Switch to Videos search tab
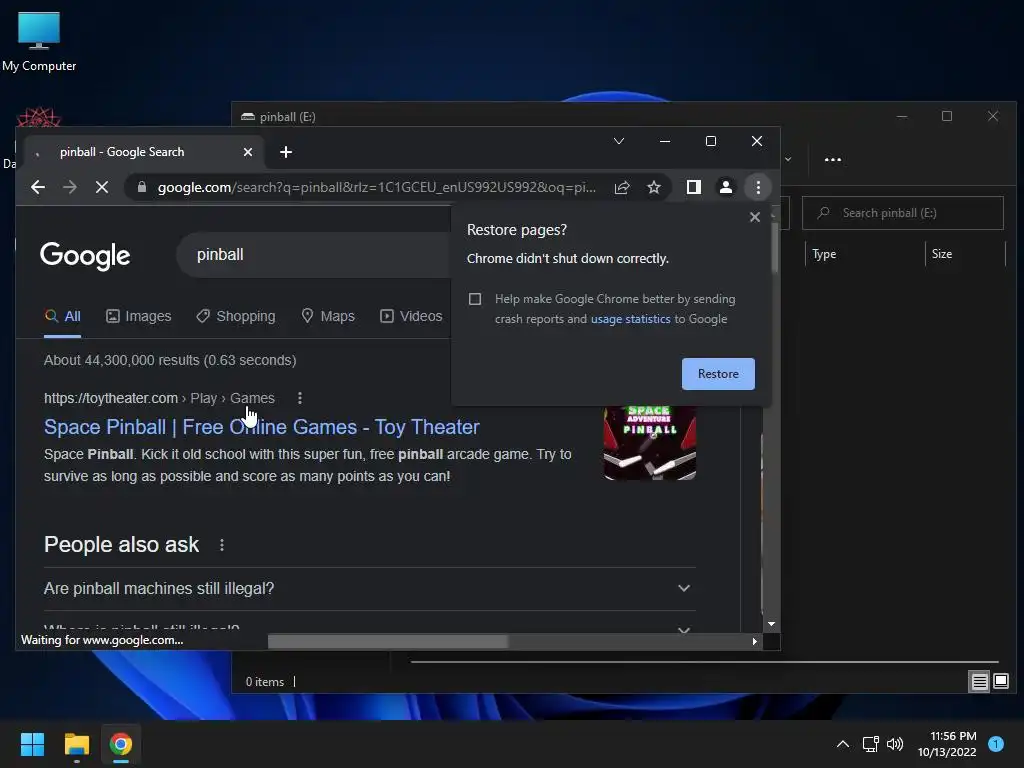This screenshot has height=768, width=1024. pos(411,317)
